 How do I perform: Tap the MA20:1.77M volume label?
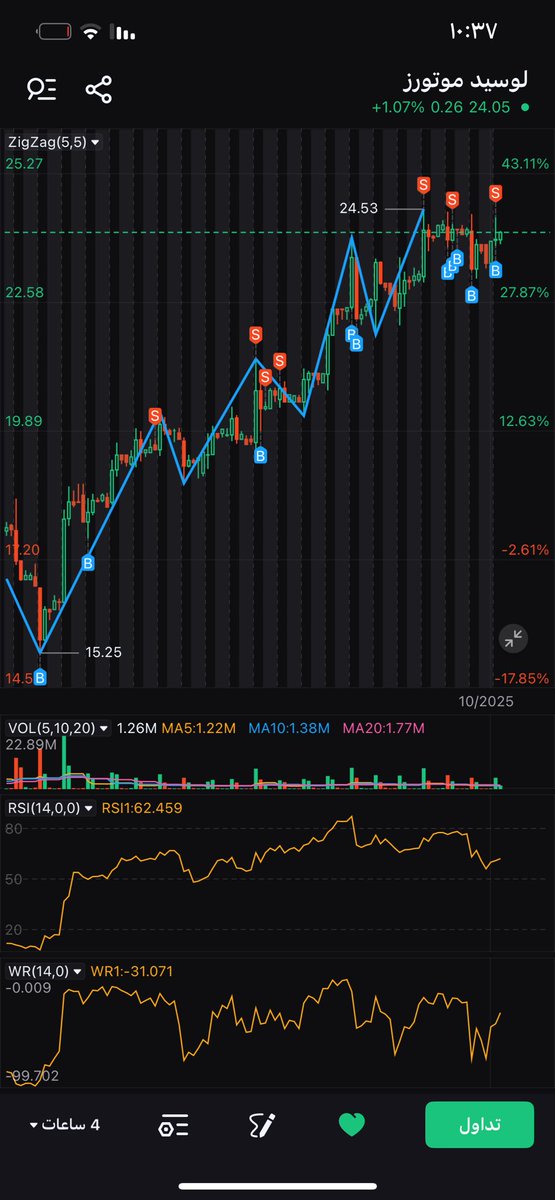pos(383,728)
